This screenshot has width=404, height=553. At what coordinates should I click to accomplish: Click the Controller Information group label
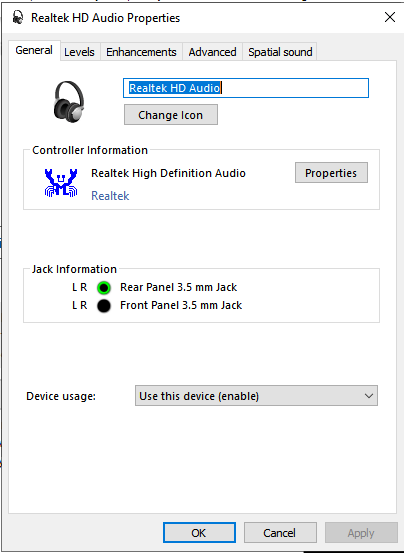click(90, 150)
